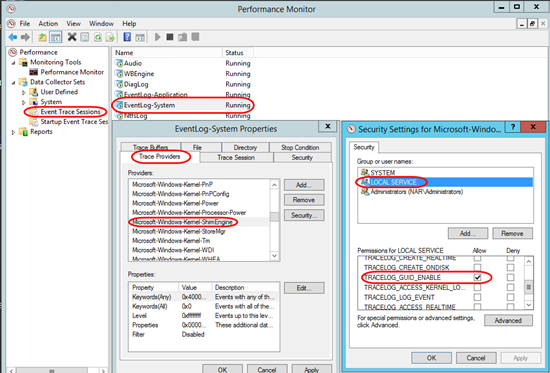This screenshot has height=373, width=550.
Task: Click the console tree horizontal scrollbar thumb
Action: (52, 371)
